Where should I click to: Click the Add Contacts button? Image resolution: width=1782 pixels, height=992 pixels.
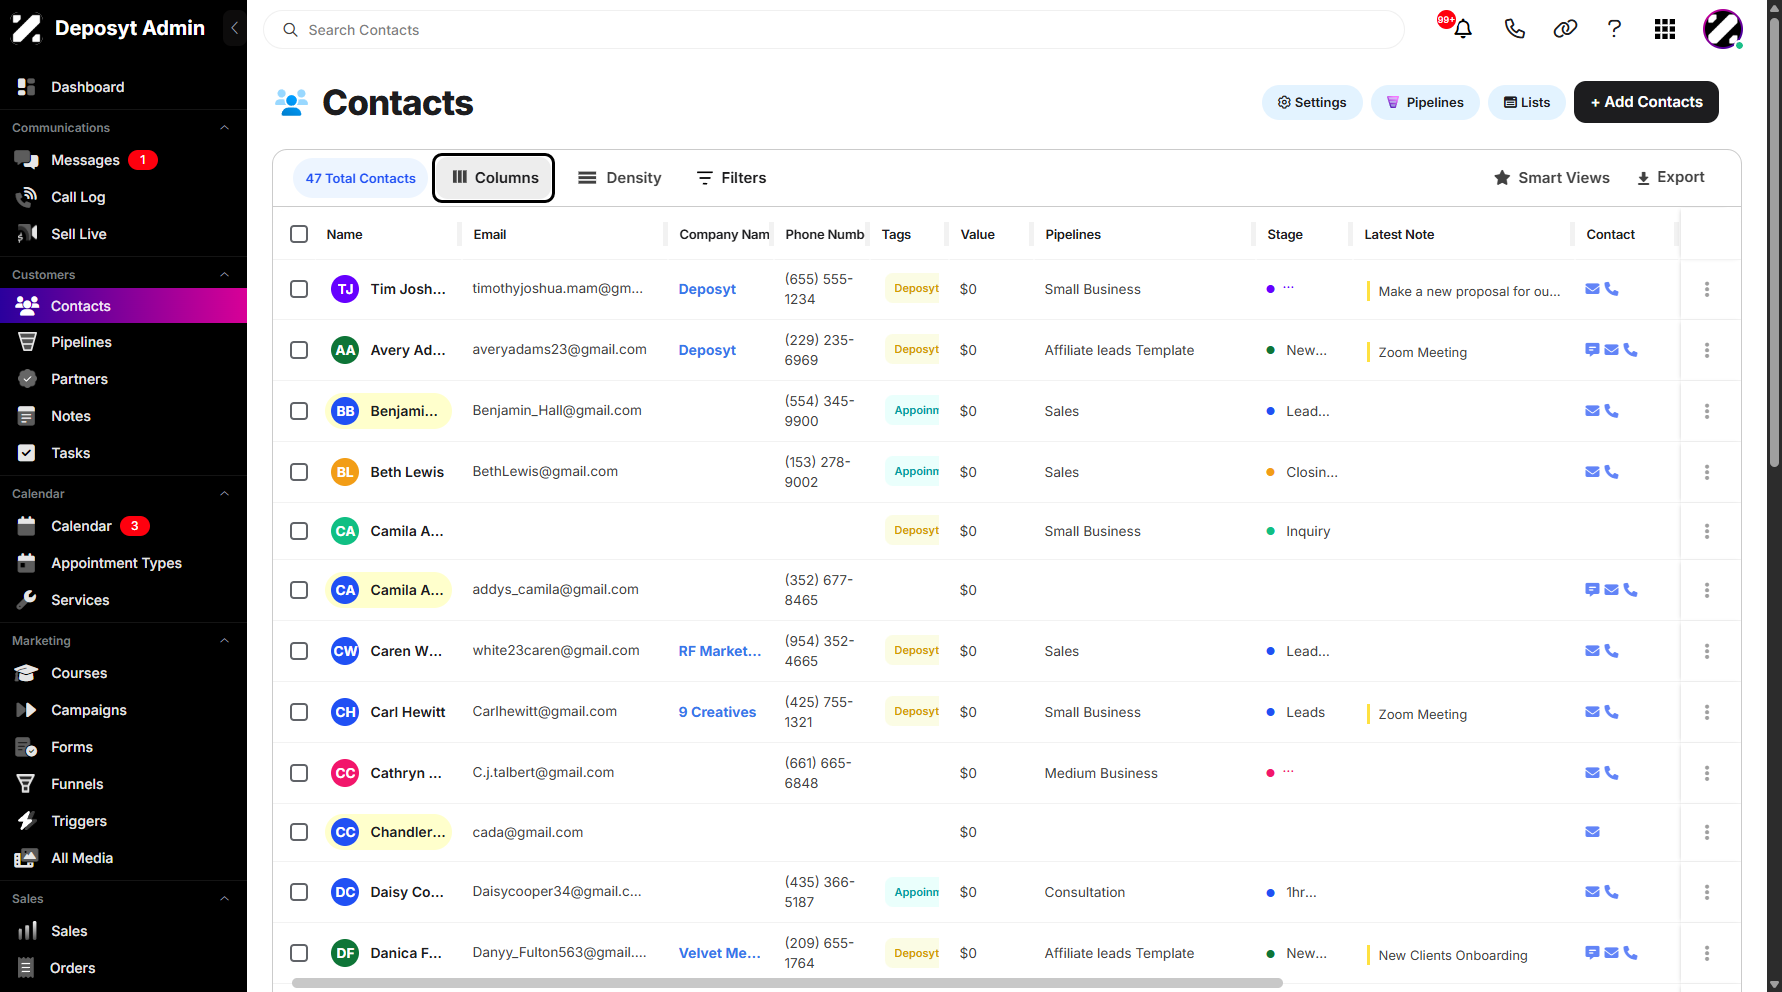(1646, 102)
